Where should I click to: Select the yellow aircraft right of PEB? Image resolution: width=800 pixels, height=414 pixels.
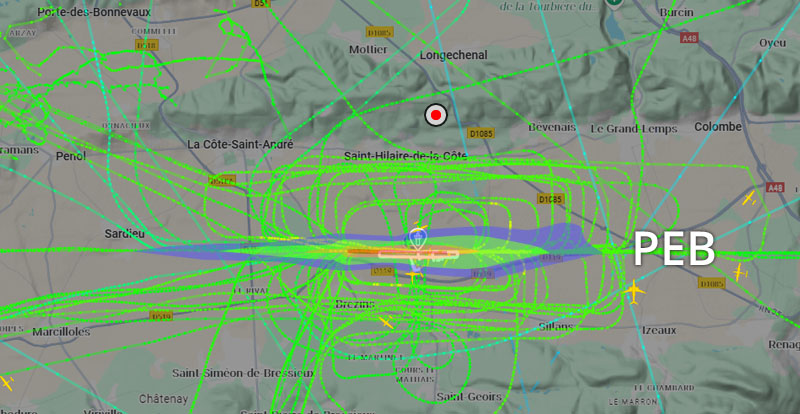(x=739, y=273)
